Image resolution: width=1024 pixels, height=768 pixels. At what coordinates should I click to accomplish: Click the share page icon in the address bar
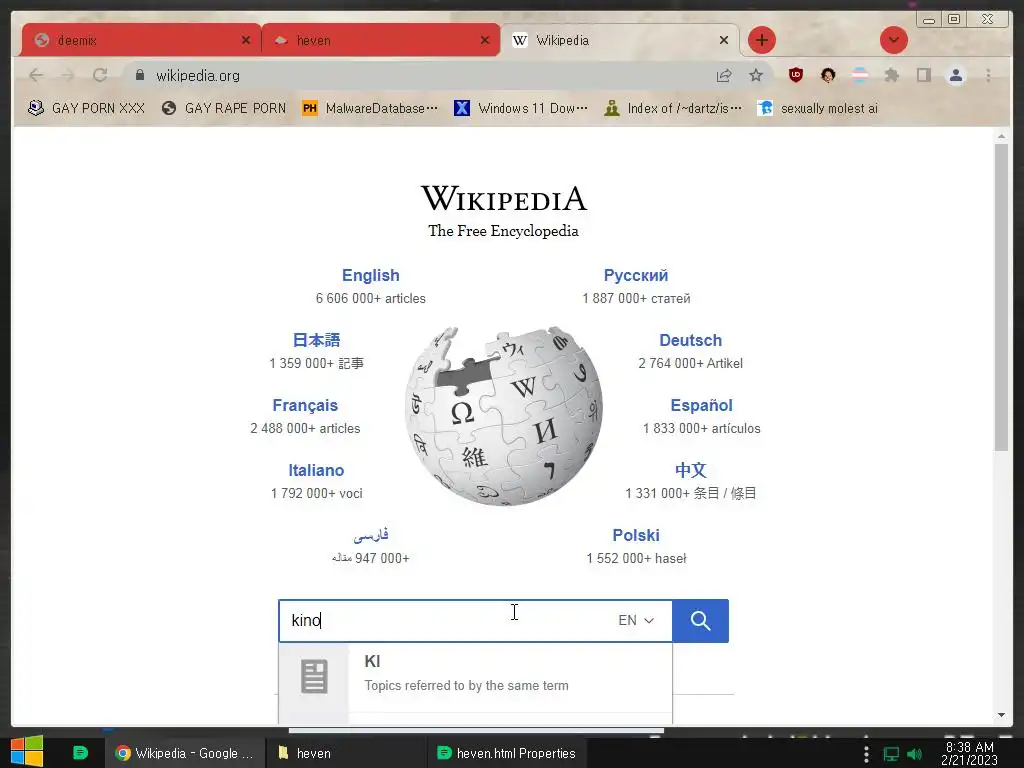point(724,75)
